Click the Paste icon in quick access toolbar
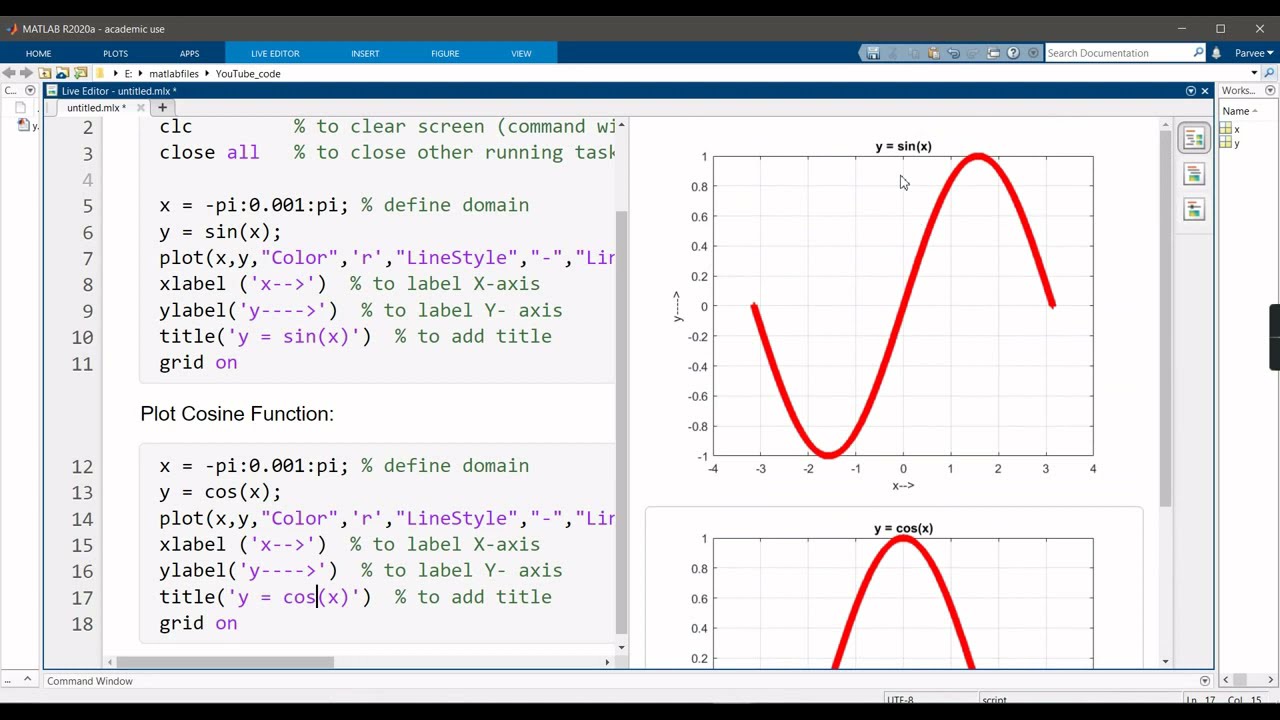This screenshot has width=1280, height=720. [933, 53]
